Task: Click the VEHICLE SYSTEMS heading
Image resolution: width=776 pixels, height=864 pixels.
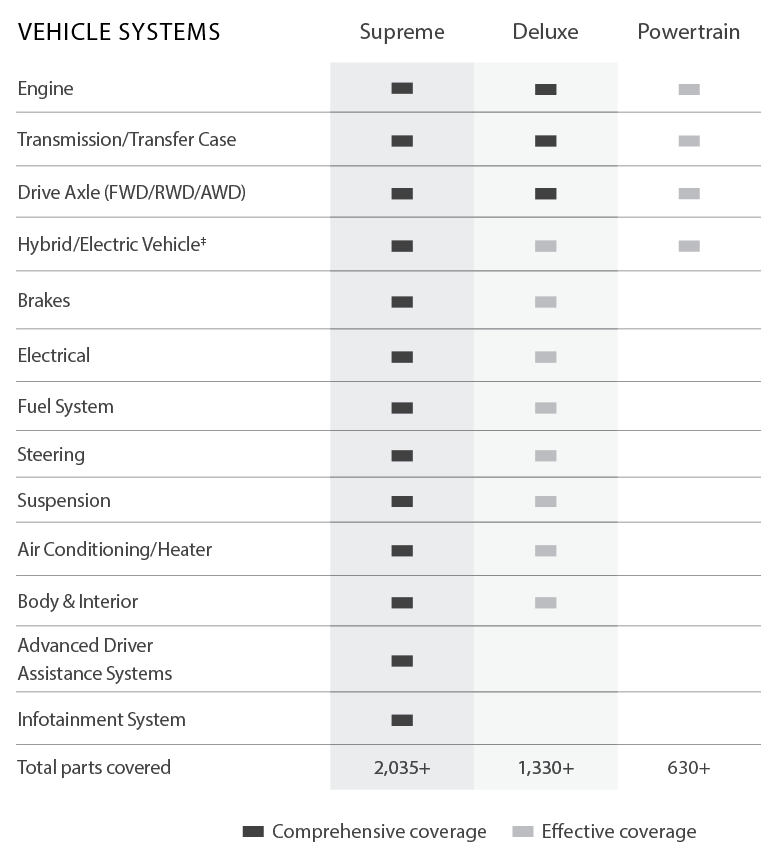Action: (x=119, y=32)
